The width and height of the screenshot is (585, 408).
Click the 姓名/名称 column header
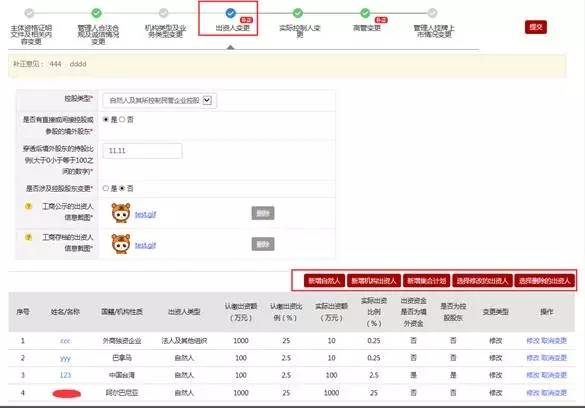(65, 312)
